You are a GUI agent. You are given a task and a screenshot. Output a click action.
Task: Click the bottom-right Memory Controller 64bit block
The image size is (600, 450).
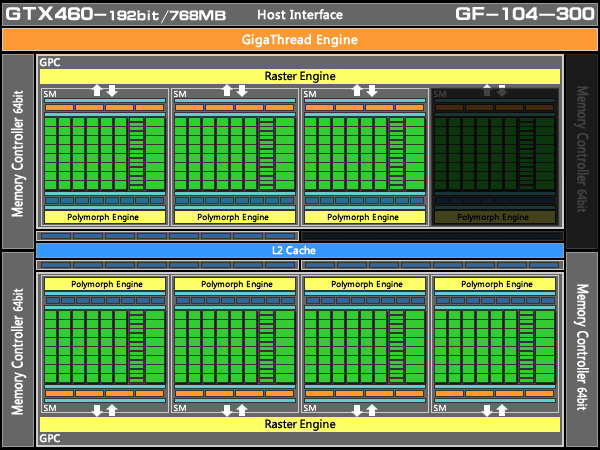point(582,348)
